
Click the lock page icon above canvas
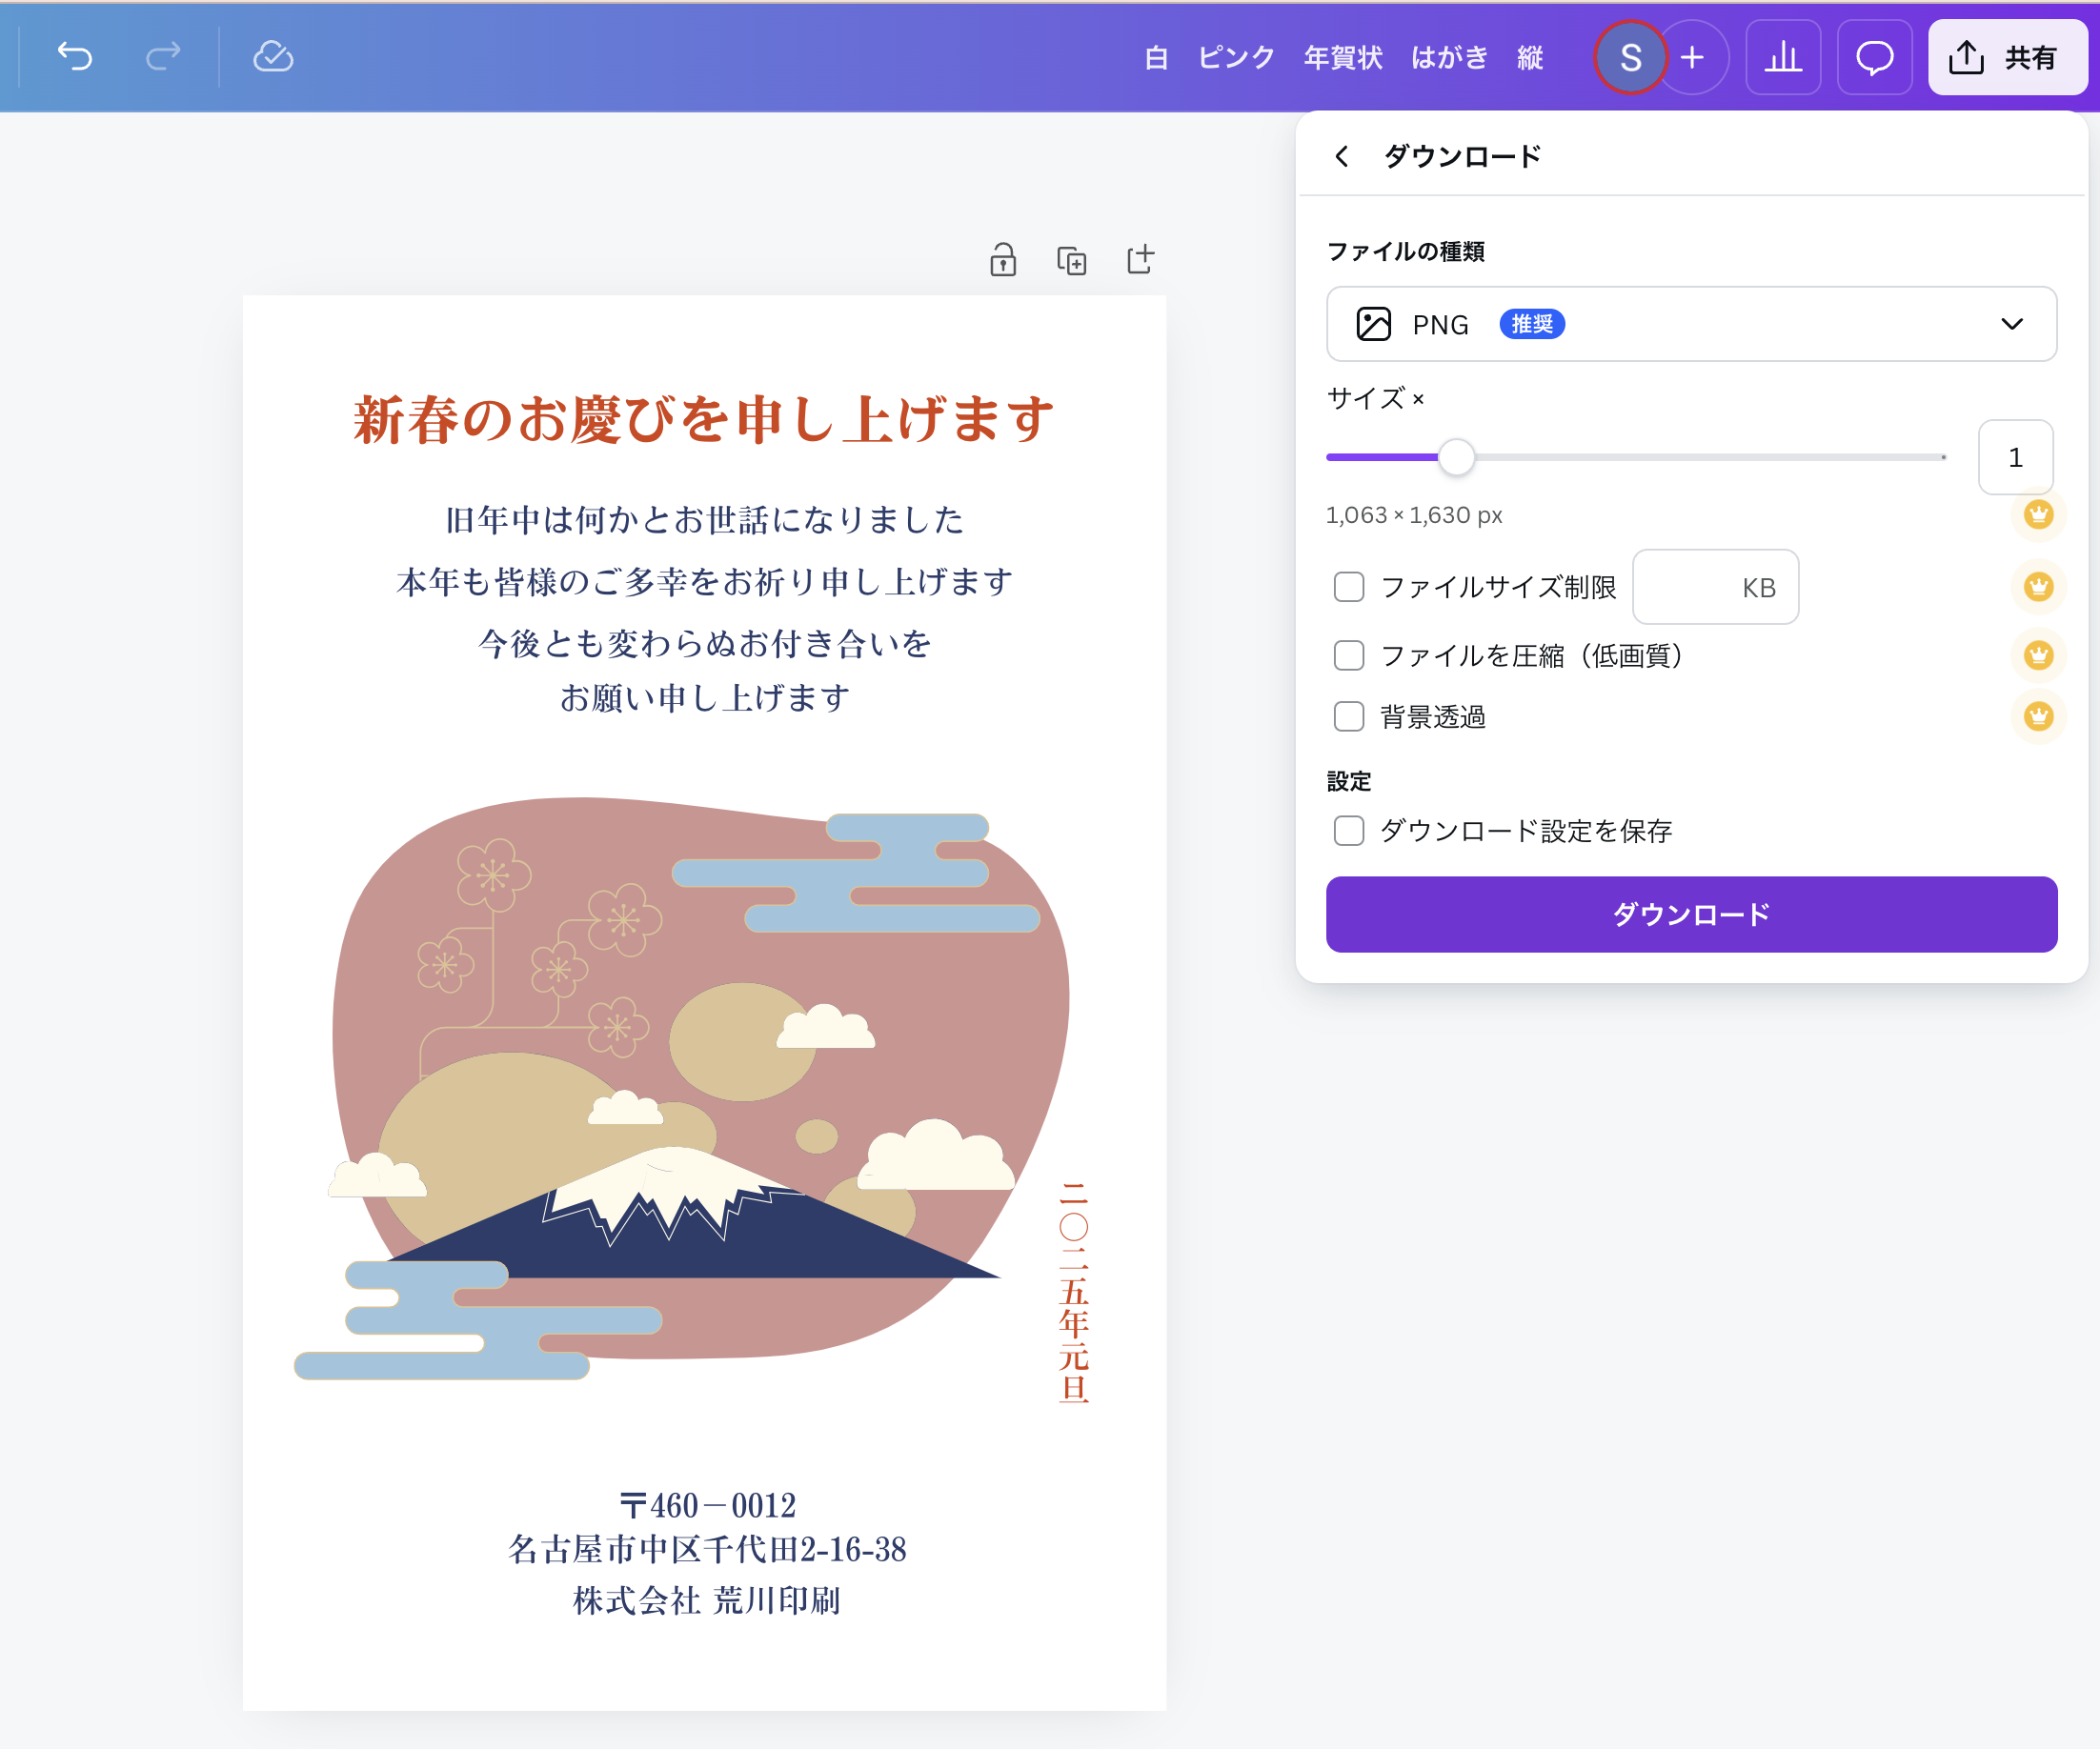coord(1003,260)
